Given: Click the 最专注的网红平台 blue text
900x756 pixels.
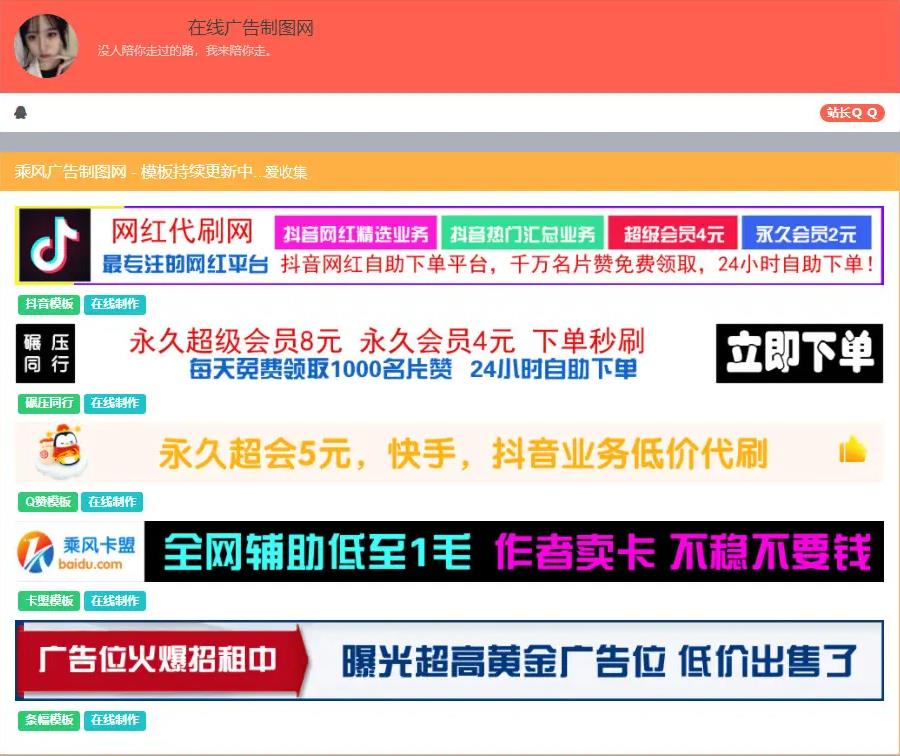Looking at the screenshot, I should point(185,265).
